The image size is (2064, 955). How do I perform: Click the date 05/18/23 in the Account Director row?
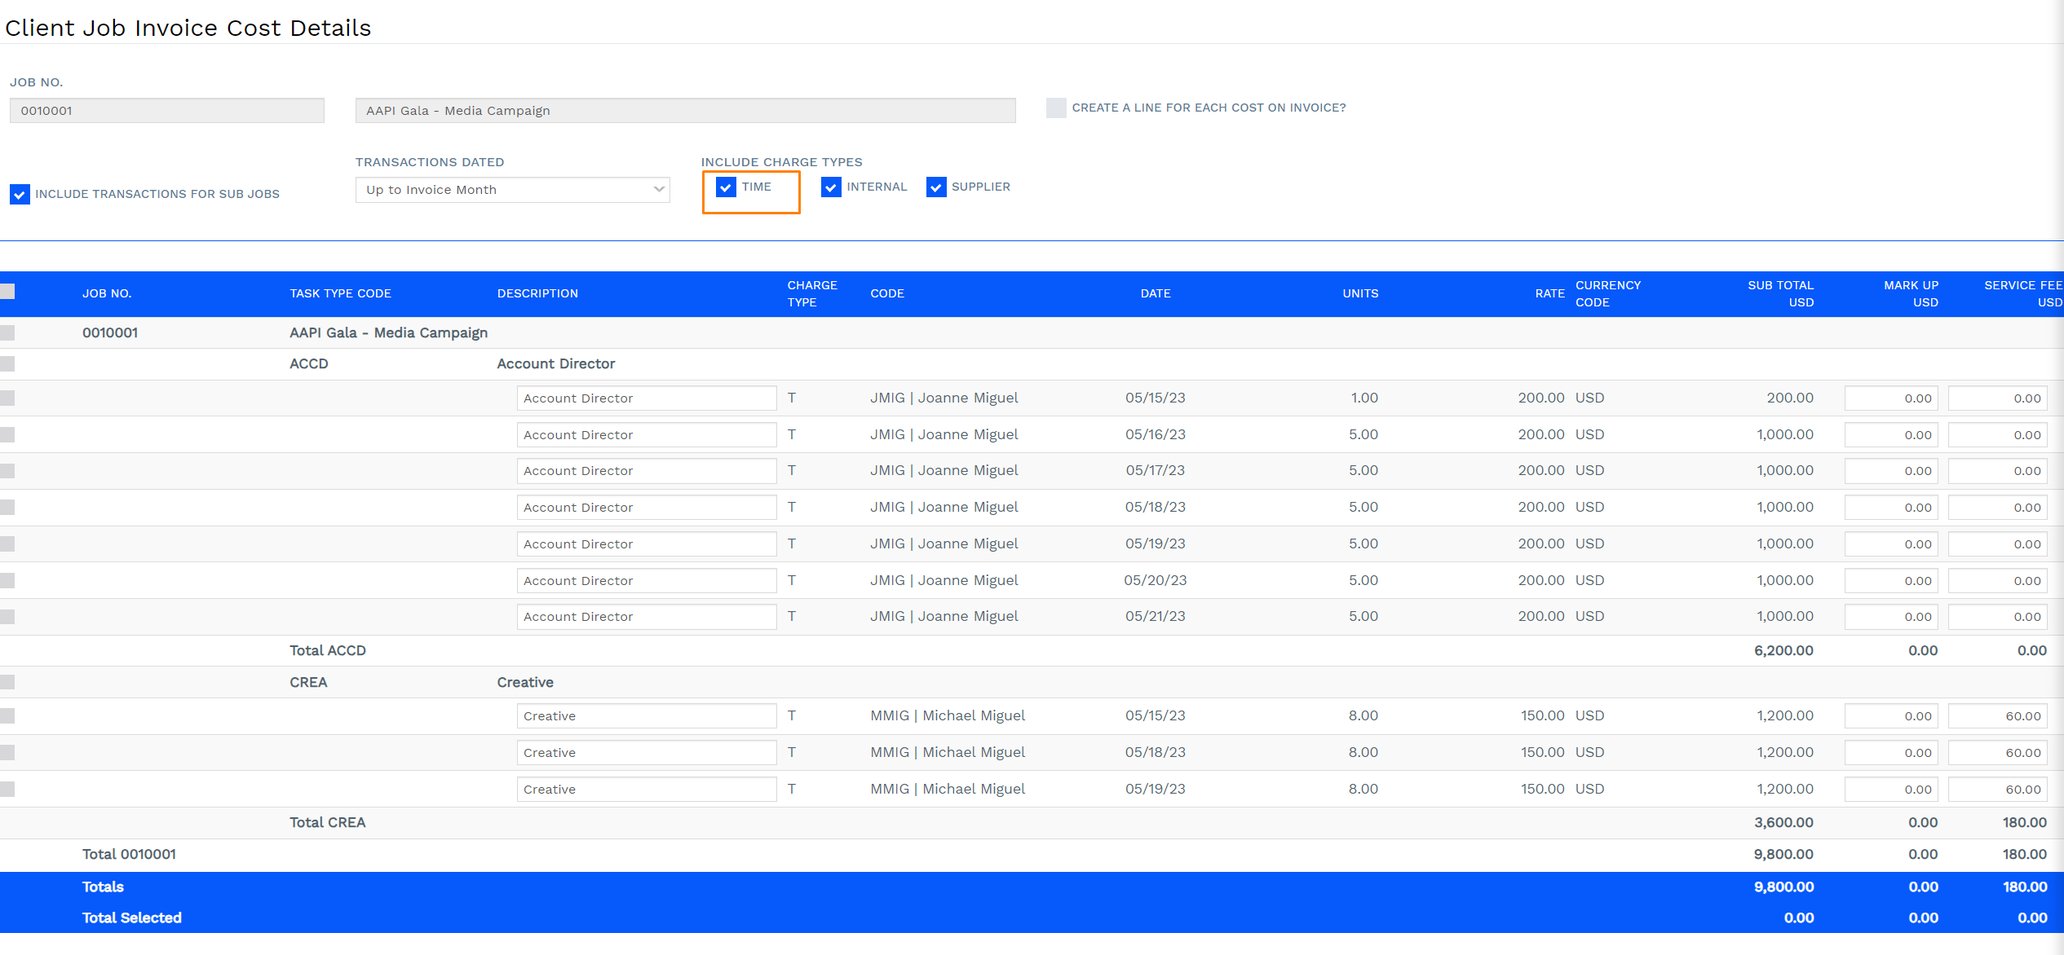[x=1155, y=508]
